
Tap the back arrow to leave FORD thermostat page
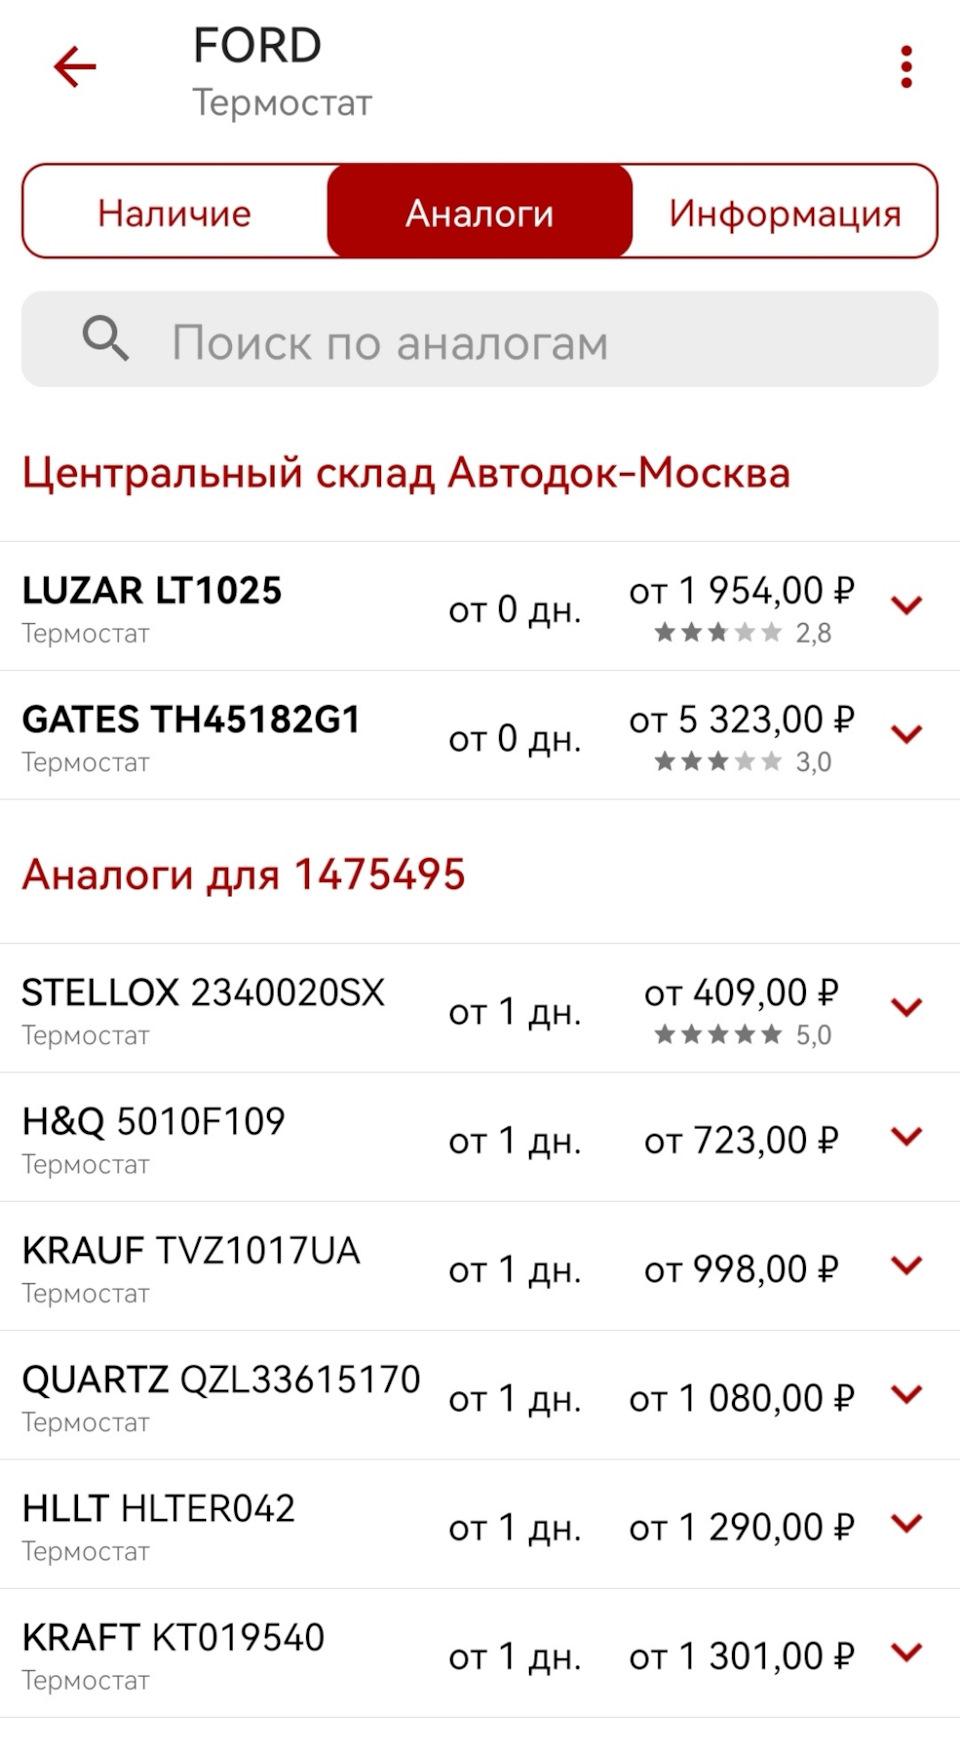(x=74, y=66)
